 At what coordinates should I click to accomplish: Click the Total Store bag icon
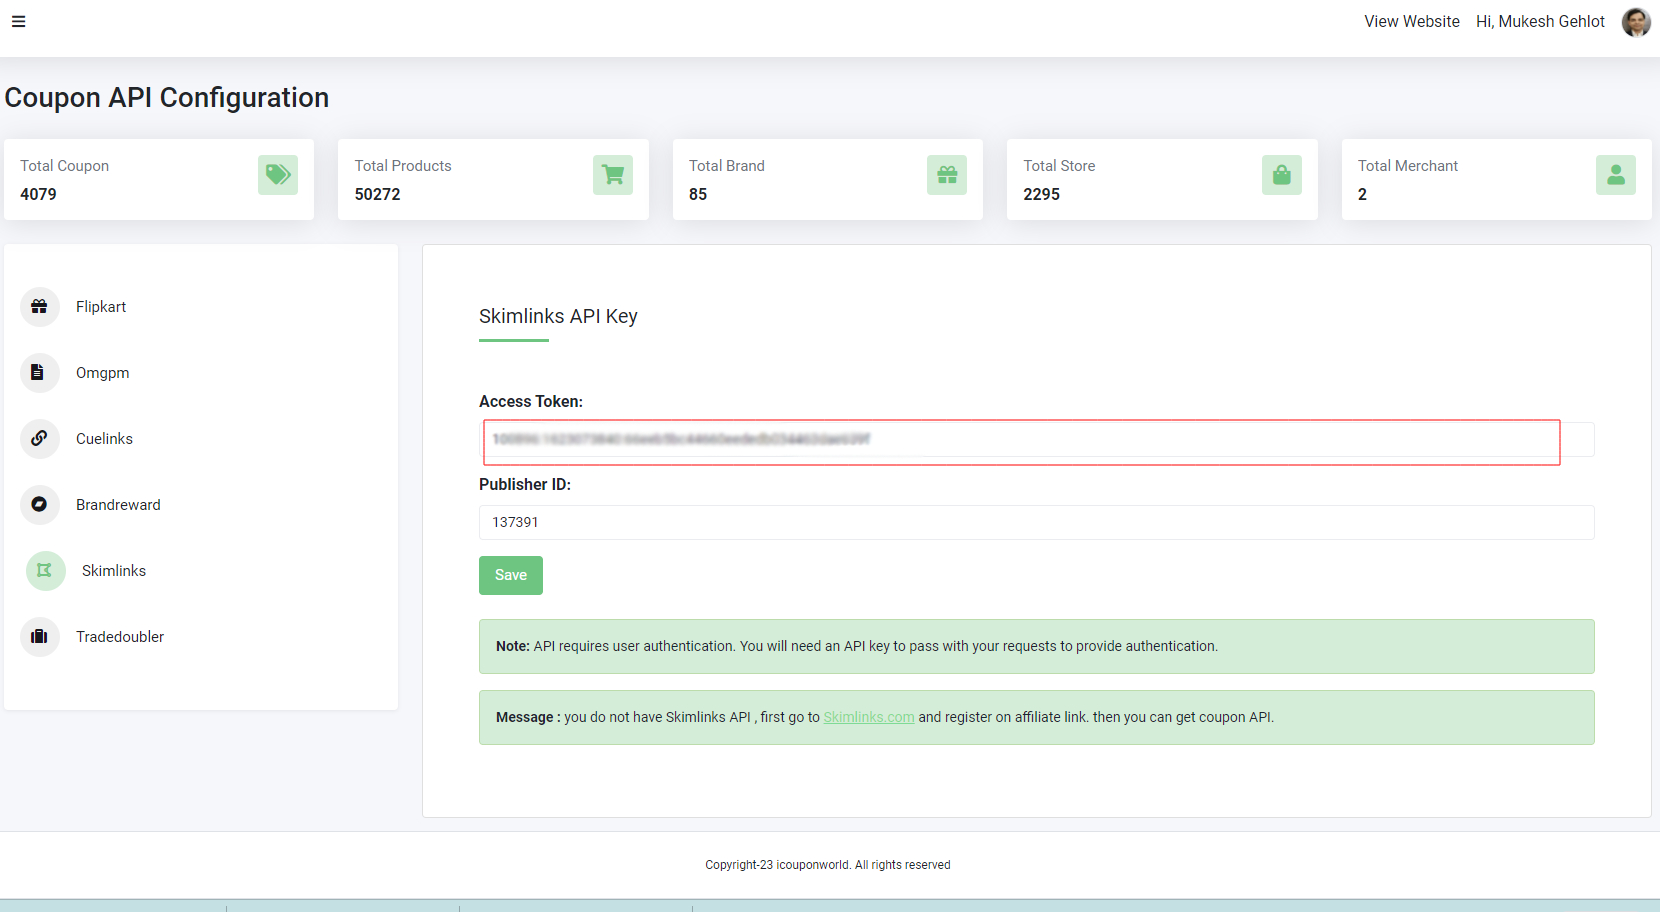pos(1281,175)
